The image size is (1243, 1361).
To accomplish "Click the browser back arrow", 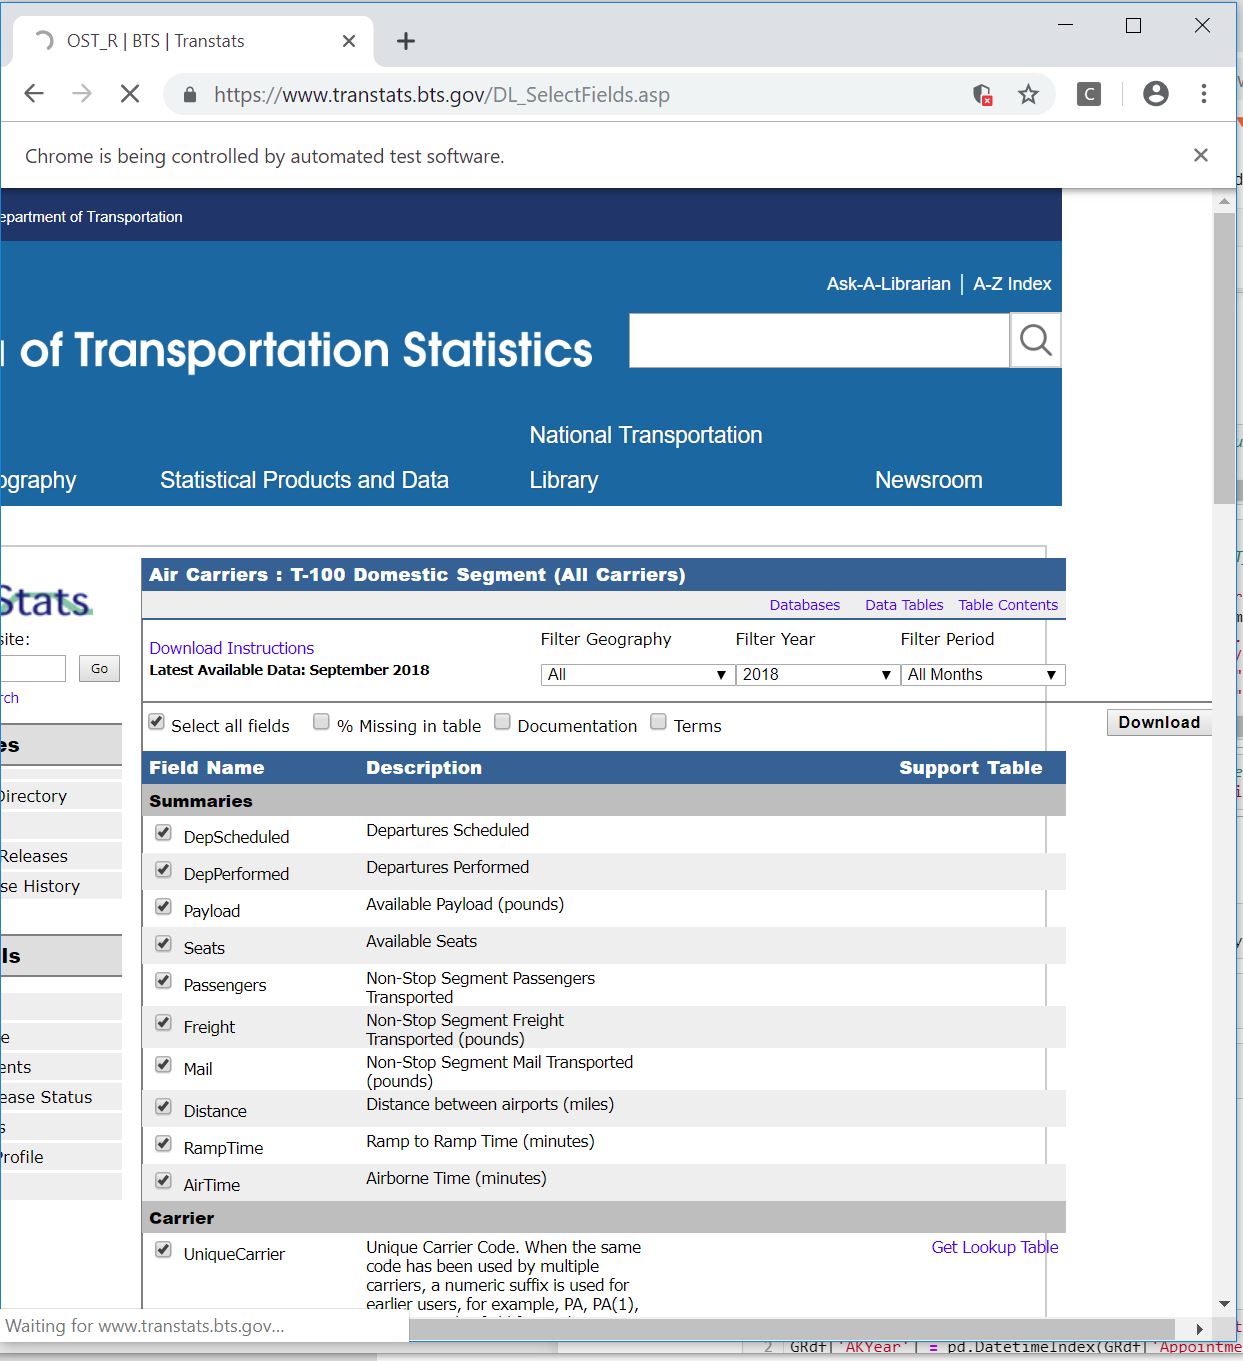I will pyautogui.click(x=34, y=94).
